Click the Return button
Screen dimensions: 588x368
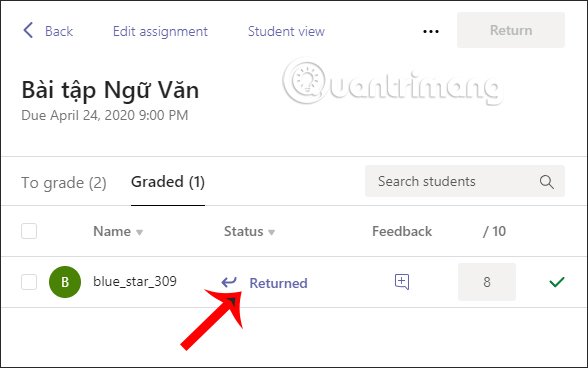(511, 30)
